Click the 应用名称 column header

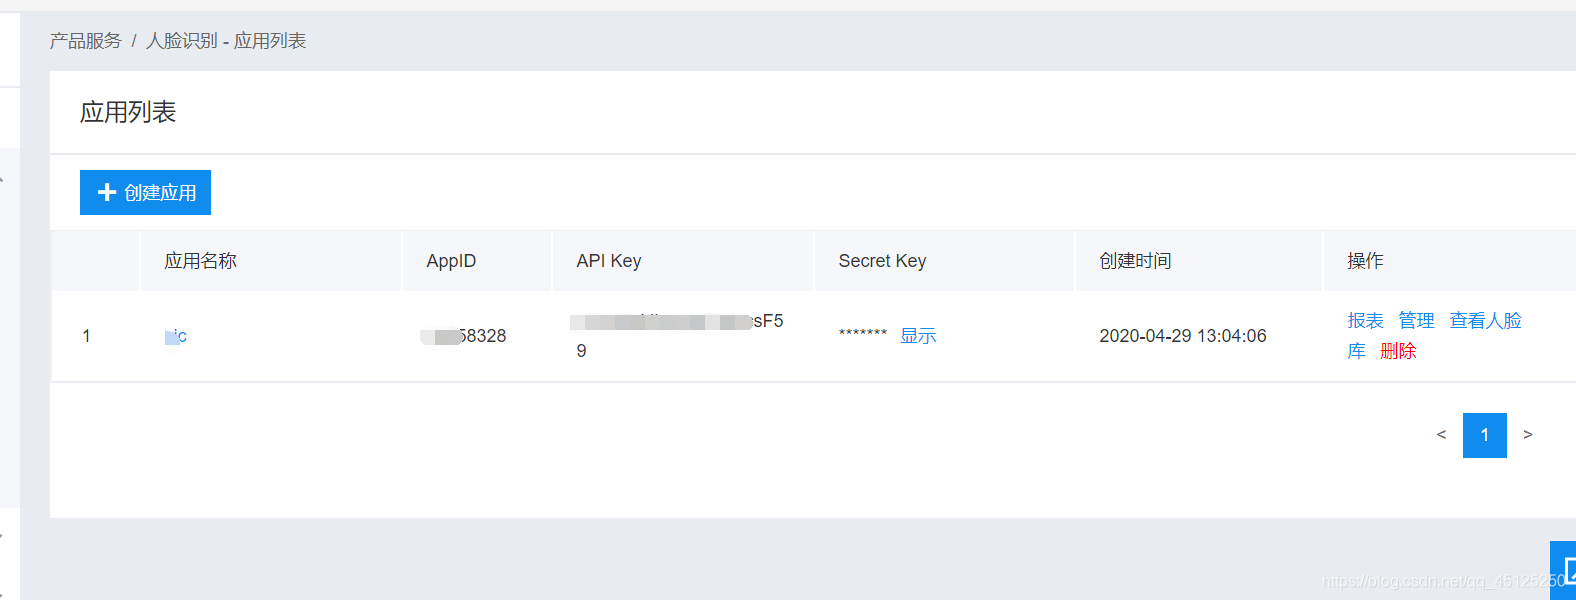click(x=200, y=261)
